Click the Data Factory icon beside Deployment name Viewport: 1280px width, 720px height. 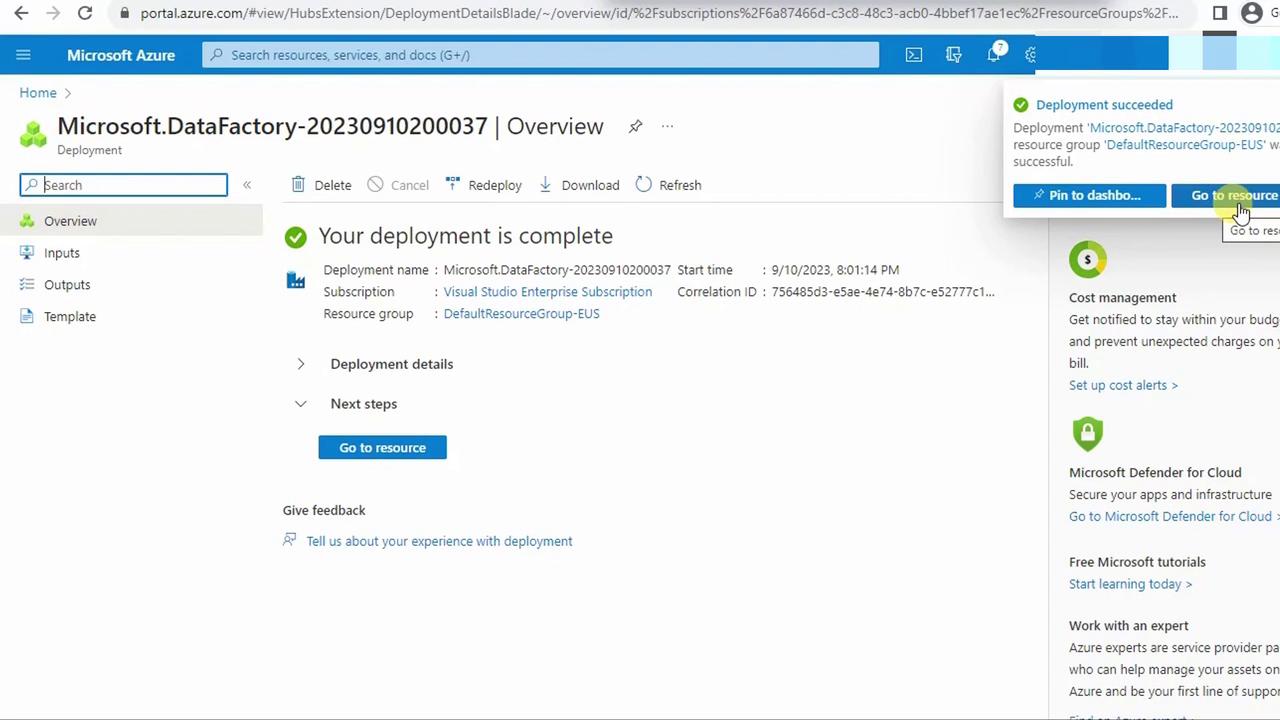(296, 281)
